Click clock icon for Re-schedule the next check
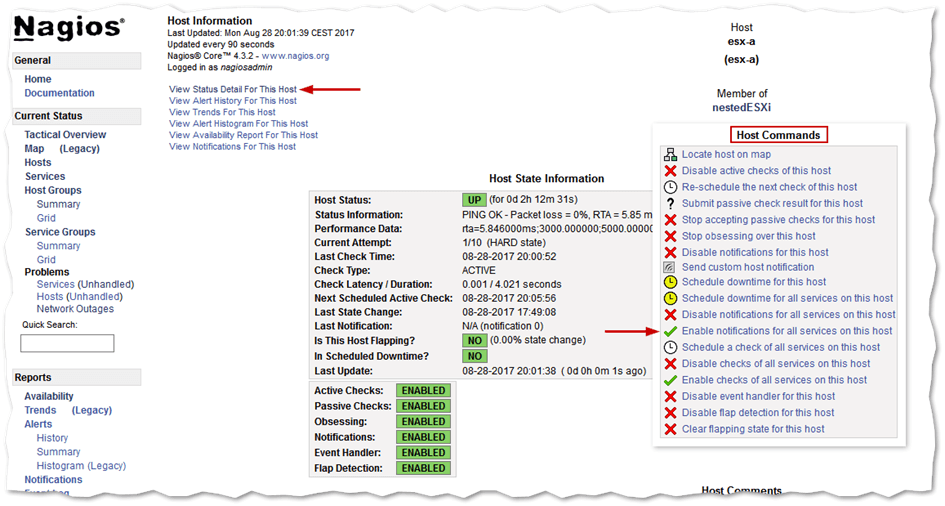This screenshot has width=945, height=506. [x=670, y=187]
